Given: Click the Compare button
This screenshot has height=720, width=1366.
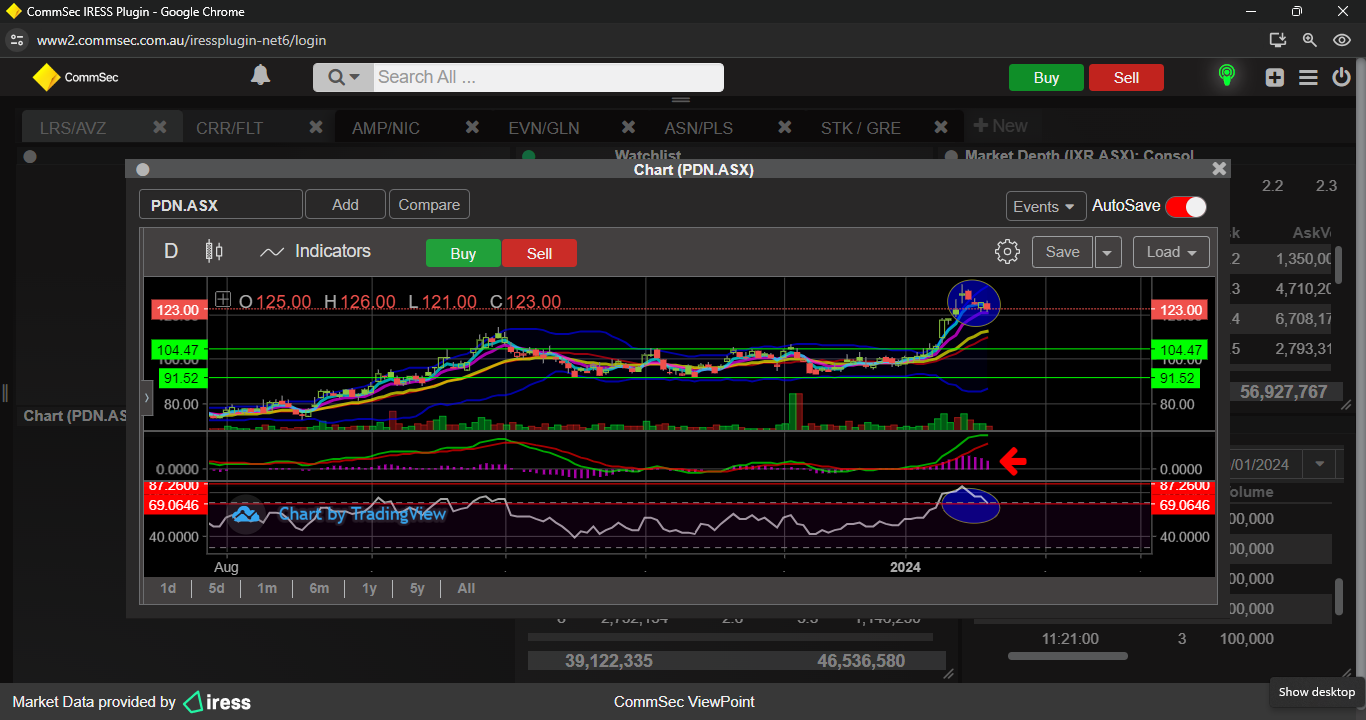Looking at the screenshot, I should [x=429, y=205].
